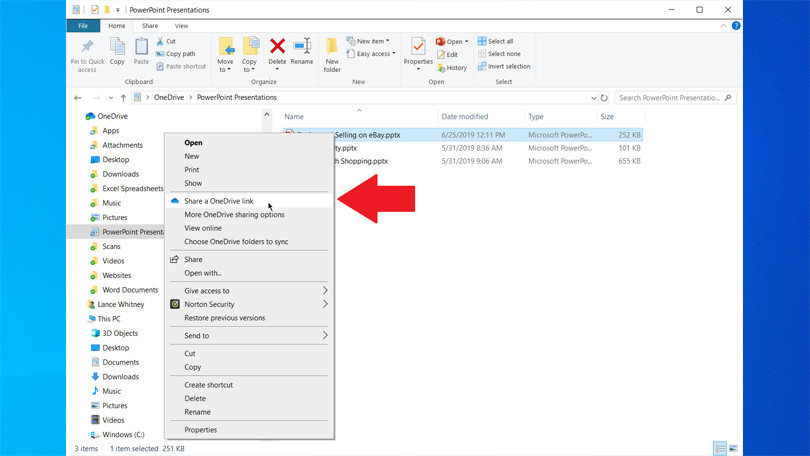Click Pin to Quick access icon

pyautogui.click(x=87, y=47)
